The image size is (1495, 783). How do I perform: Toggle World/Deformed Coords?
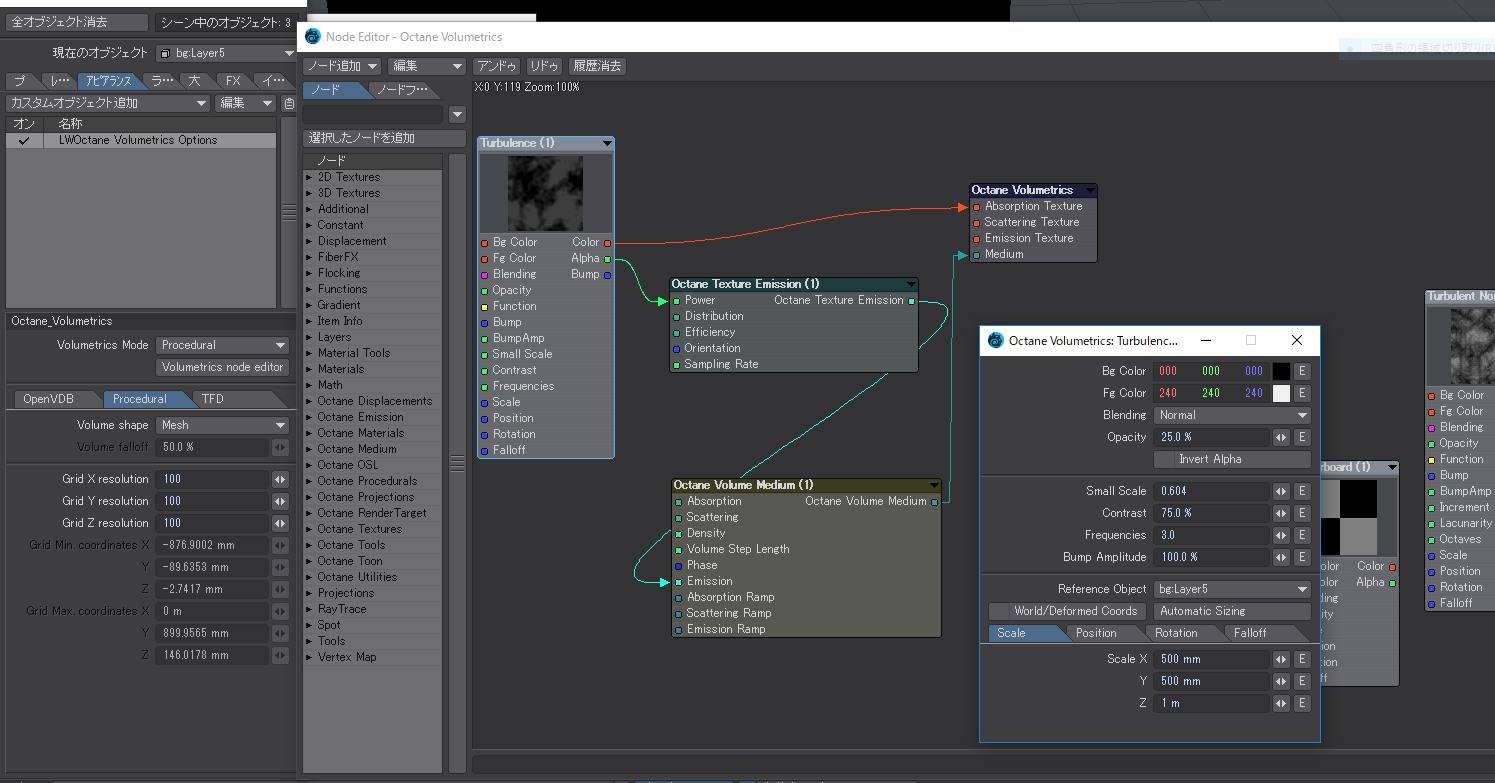[1068, 611]
